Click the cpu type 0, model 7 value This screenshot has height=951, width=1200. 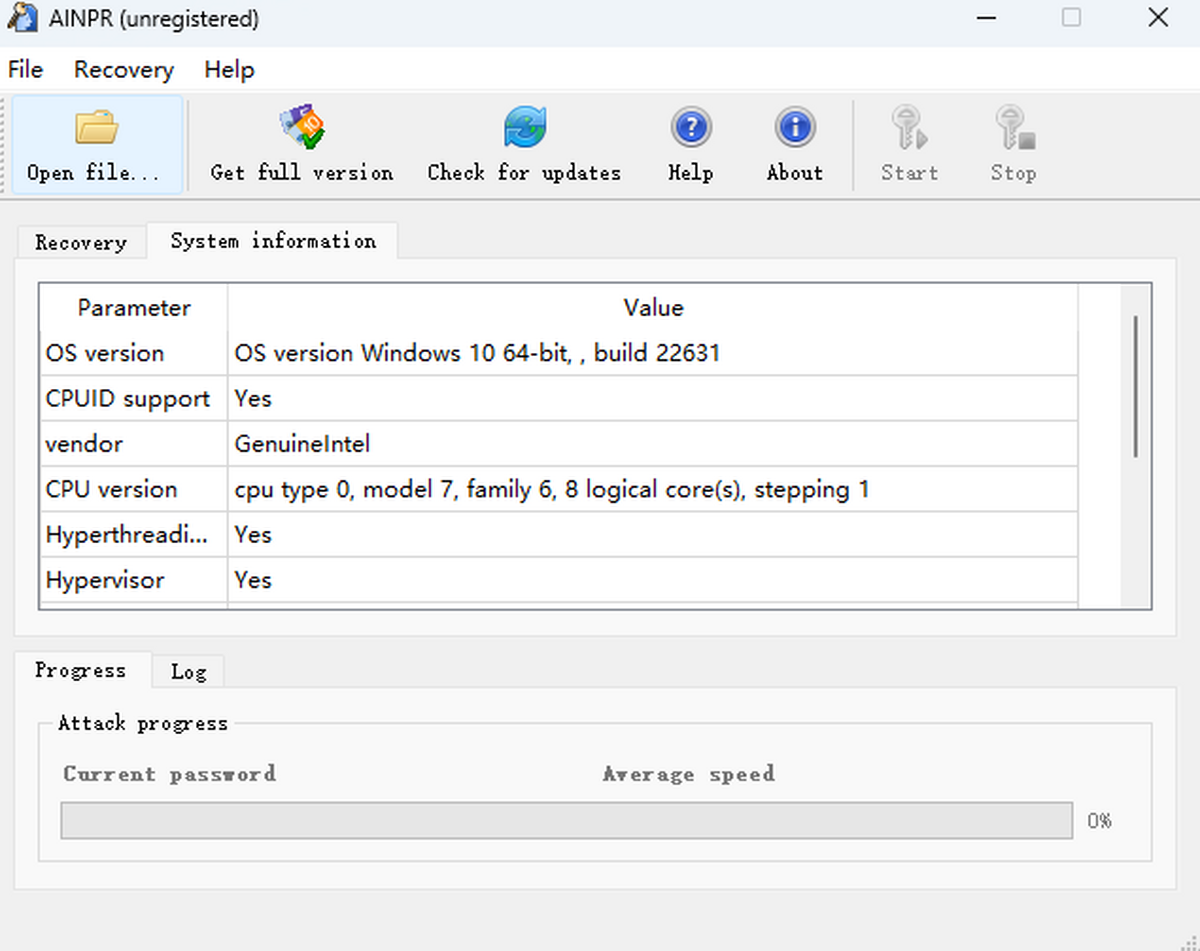click(x=653, y=489)
